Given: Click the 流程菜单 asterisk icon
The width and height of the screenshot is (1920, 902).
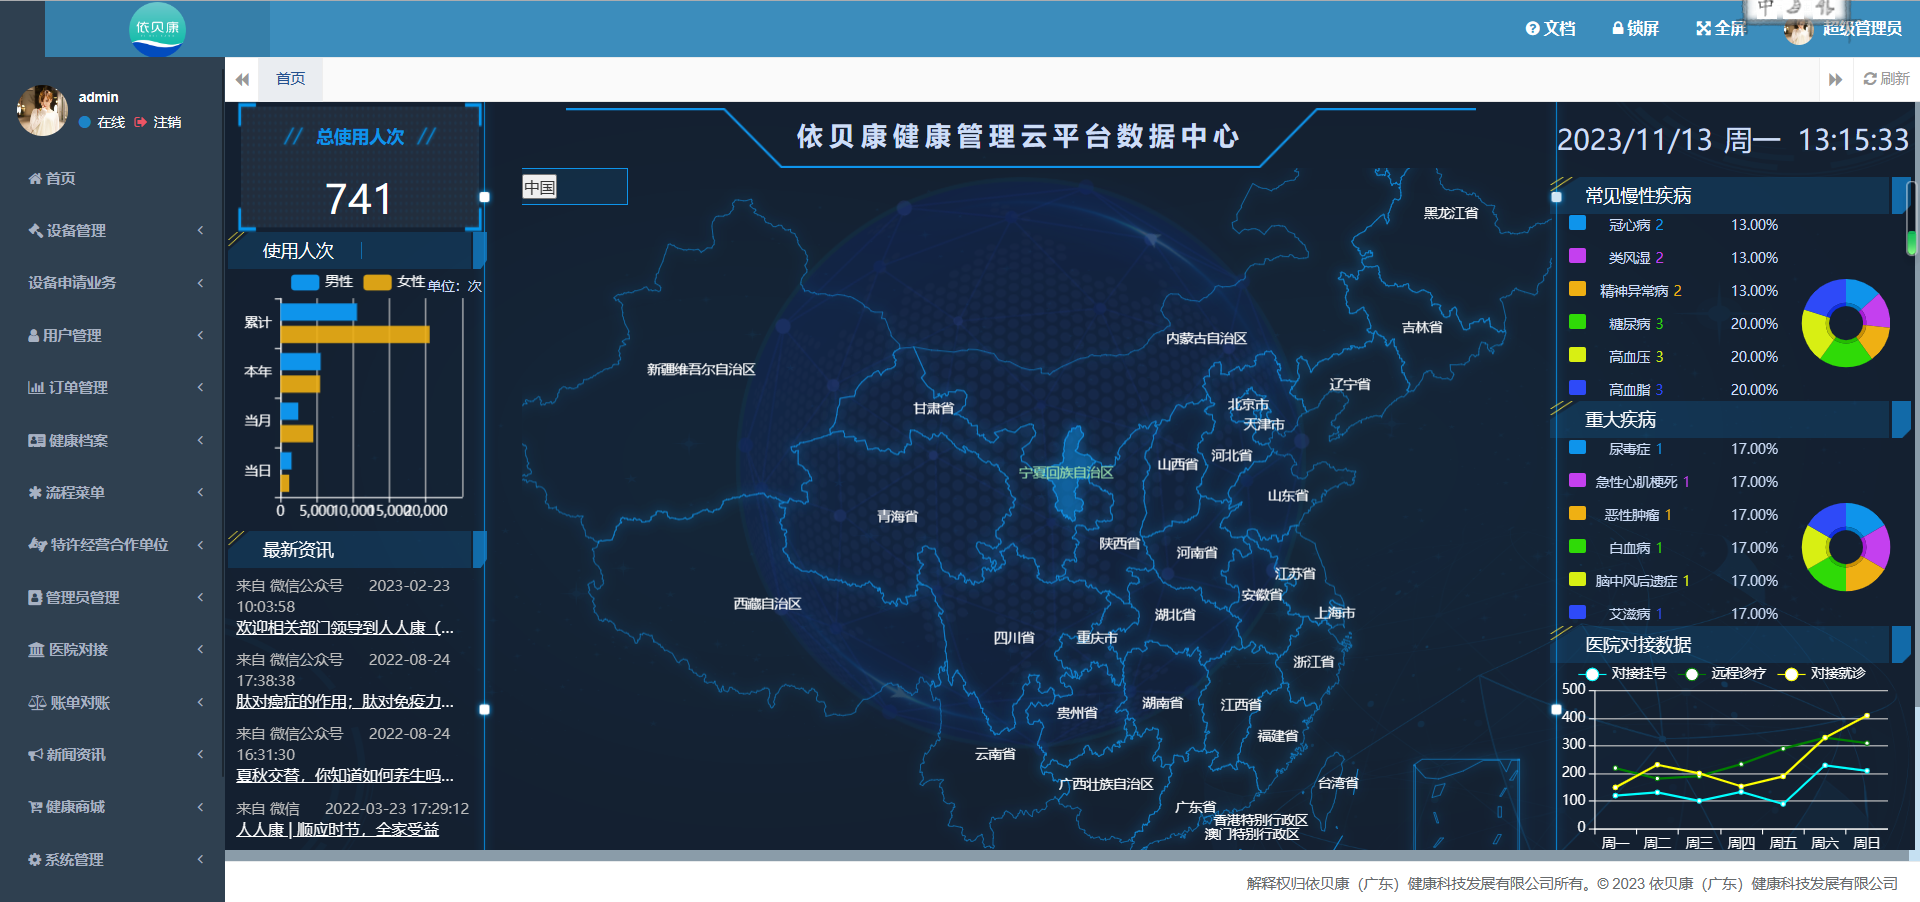Looking at the screenshot, I should point(35,492).
